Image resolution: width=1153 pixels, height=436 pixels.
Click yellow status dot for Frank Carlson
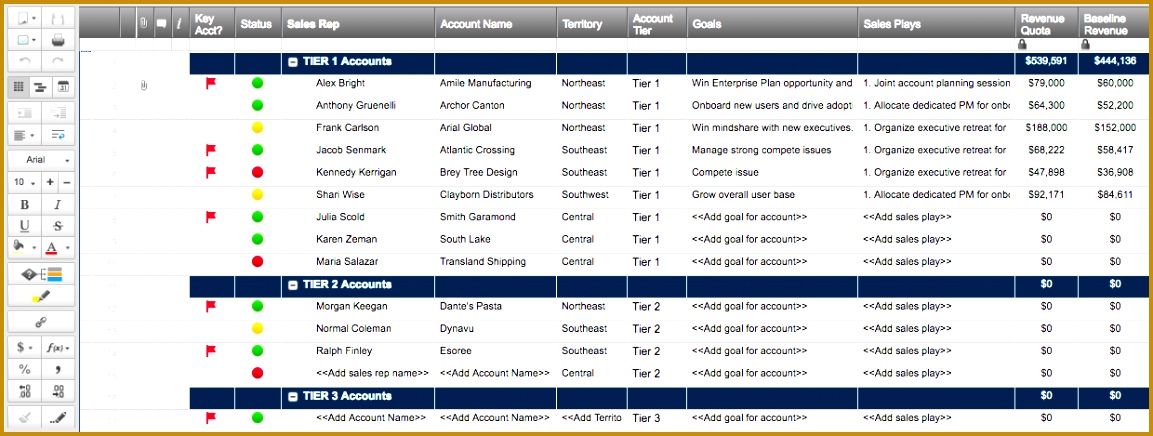[x=257, y=128]
